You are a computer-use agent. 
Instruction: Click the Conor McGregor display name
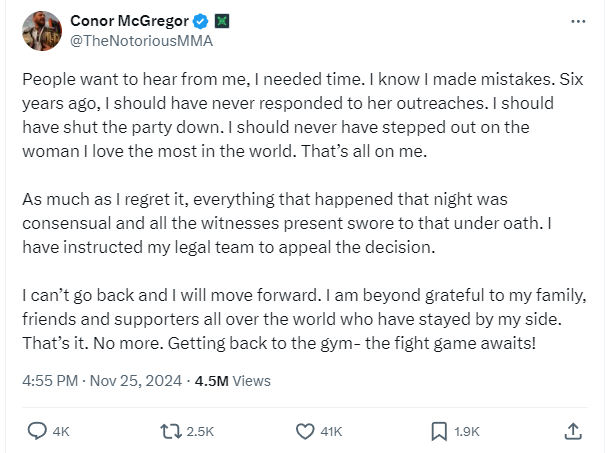(127, 22)
